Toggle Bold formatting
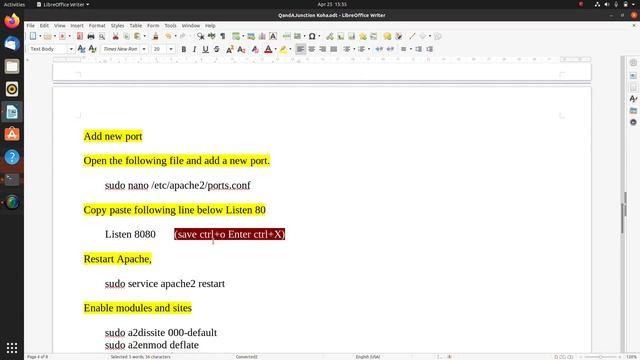Image resolution: width=640 pixels, height=360 pixels. click(184, 49)
